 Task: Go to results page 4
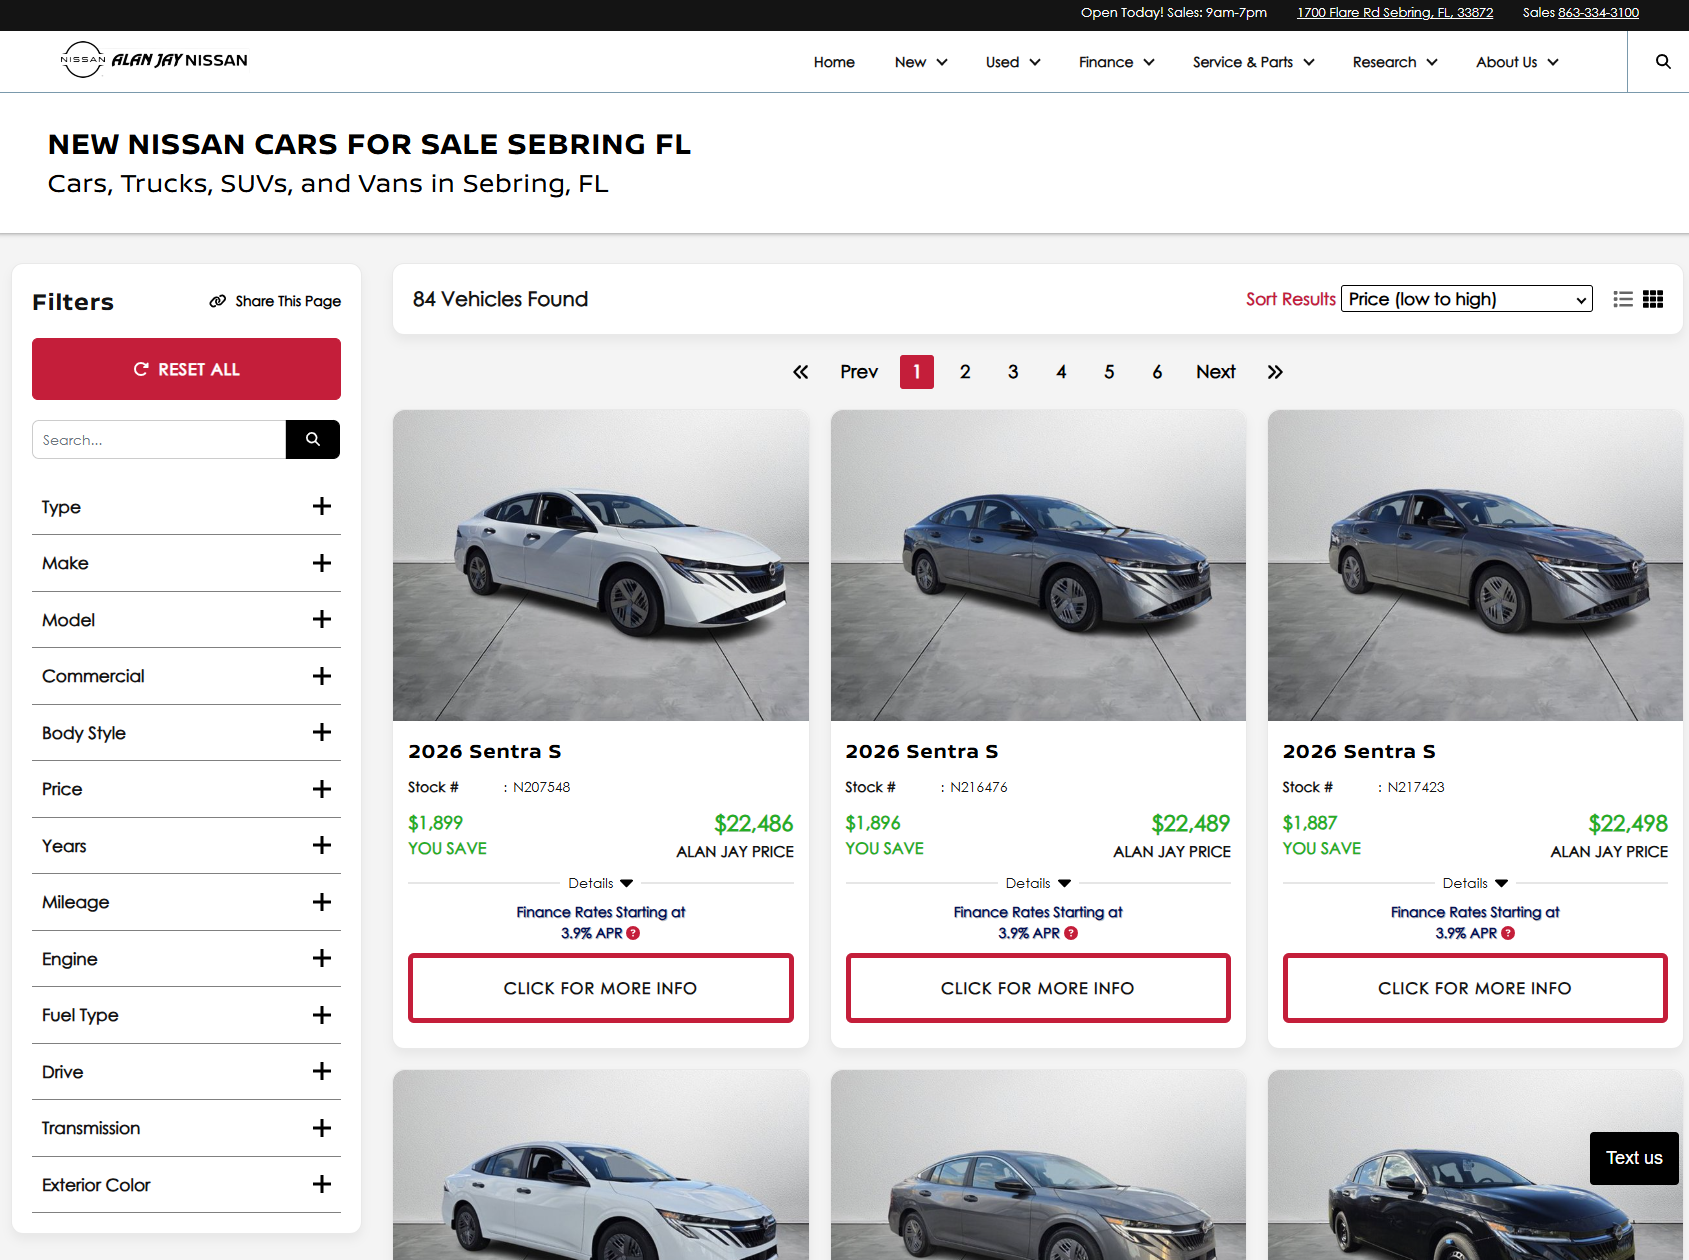pyautogui.click(x=1061, y=372)
